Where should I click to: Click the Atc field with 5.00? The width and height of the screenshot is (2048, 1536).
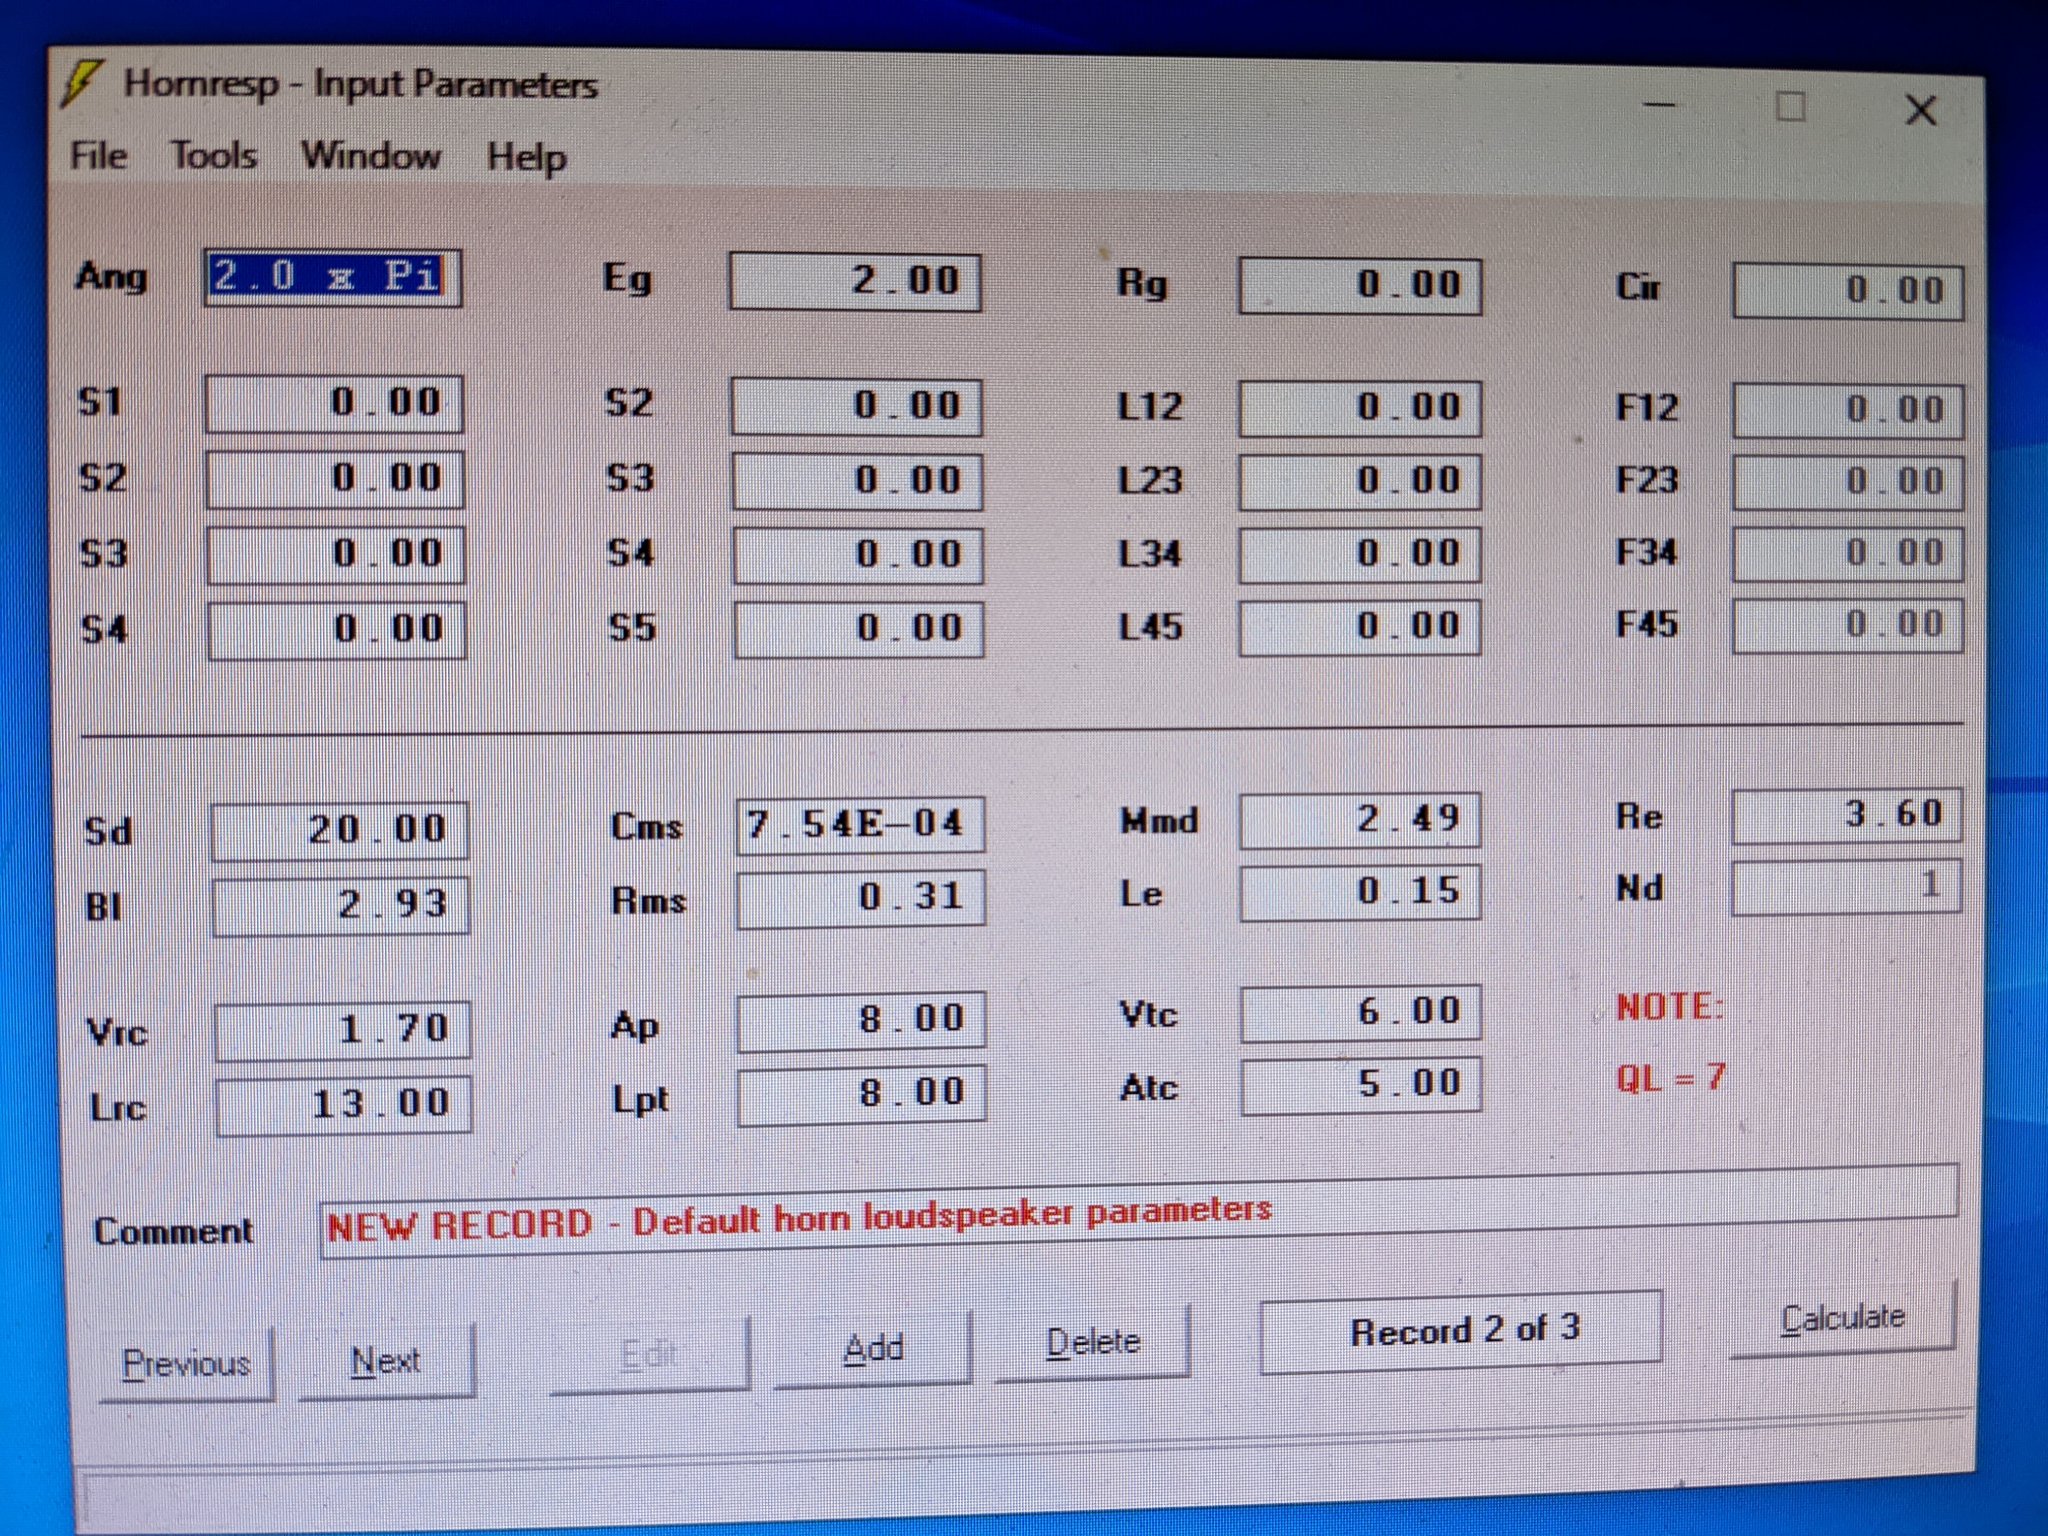(1361, 1086)
